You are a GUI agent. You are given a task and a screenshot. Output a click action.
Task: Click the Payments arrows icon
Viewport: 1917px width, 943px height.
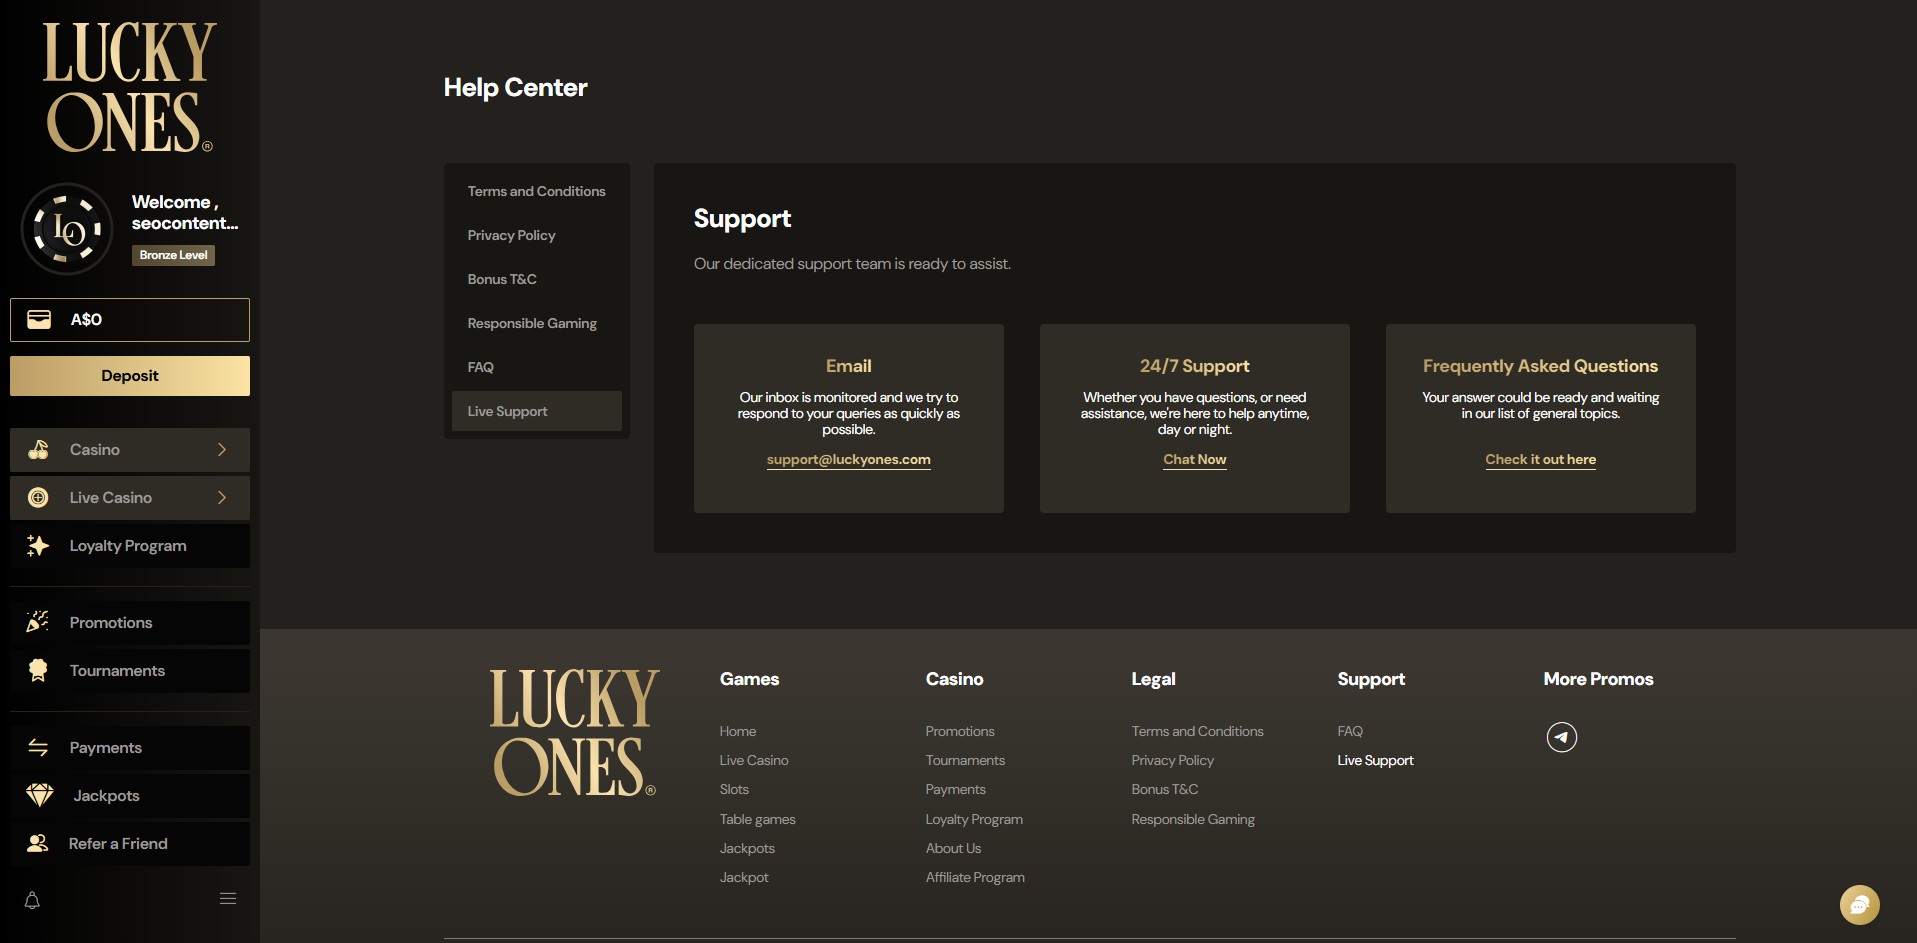point(38,747)
